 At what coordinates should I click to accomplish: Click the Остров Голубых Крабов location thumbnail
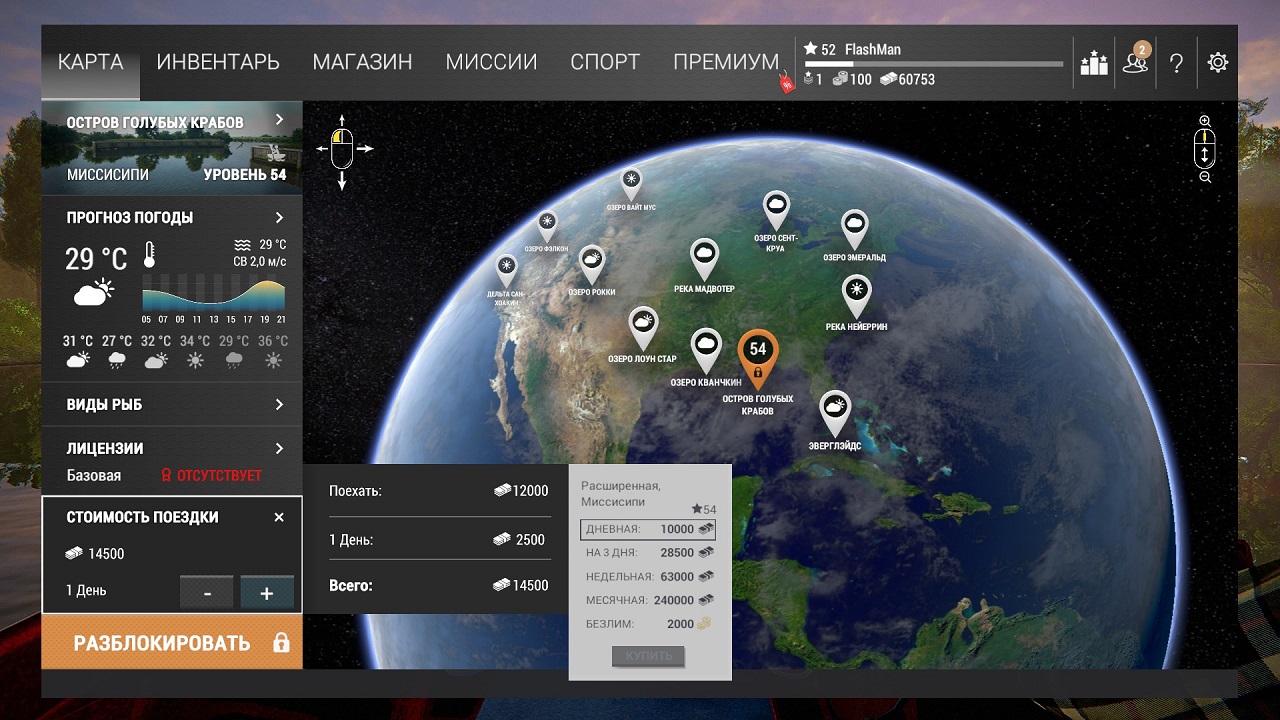click(172, 148)
